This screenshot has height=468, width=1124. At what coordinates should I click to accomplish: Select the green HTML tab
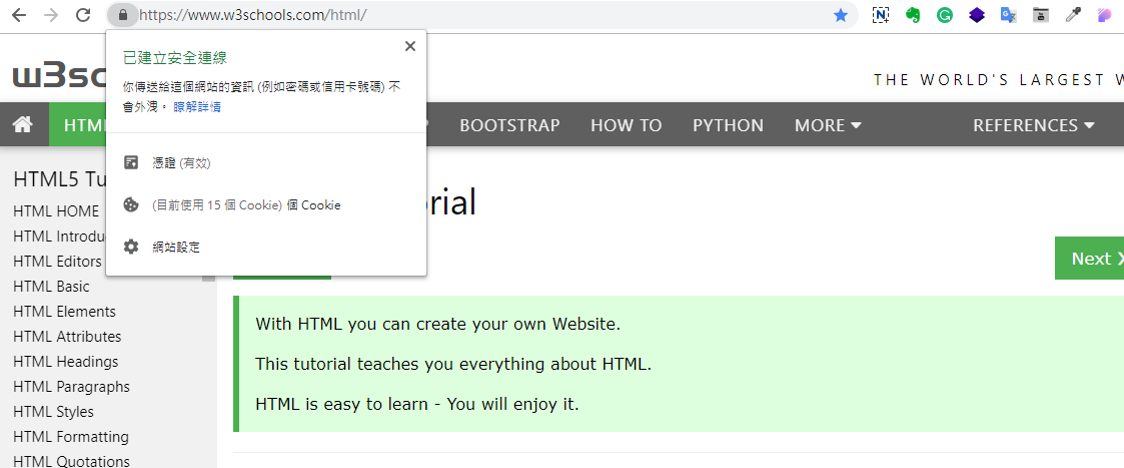[77, 125]
